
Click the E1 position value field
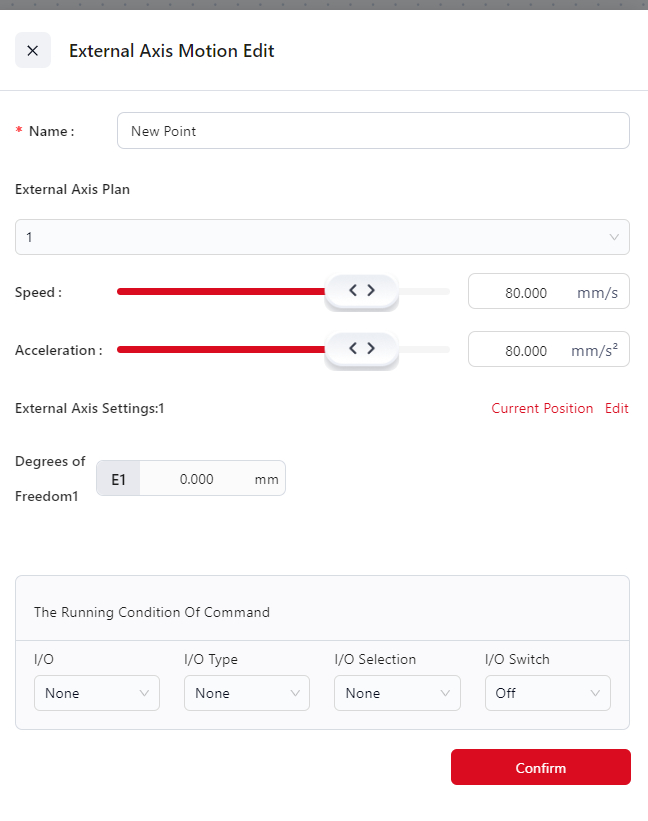197,479
